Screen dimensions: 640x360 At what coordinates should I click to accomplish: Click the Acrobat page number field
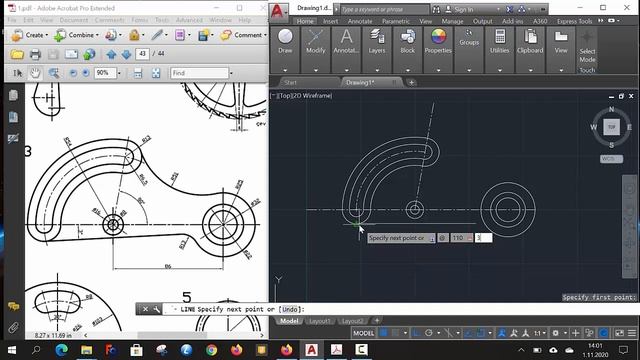click(142, 54)
